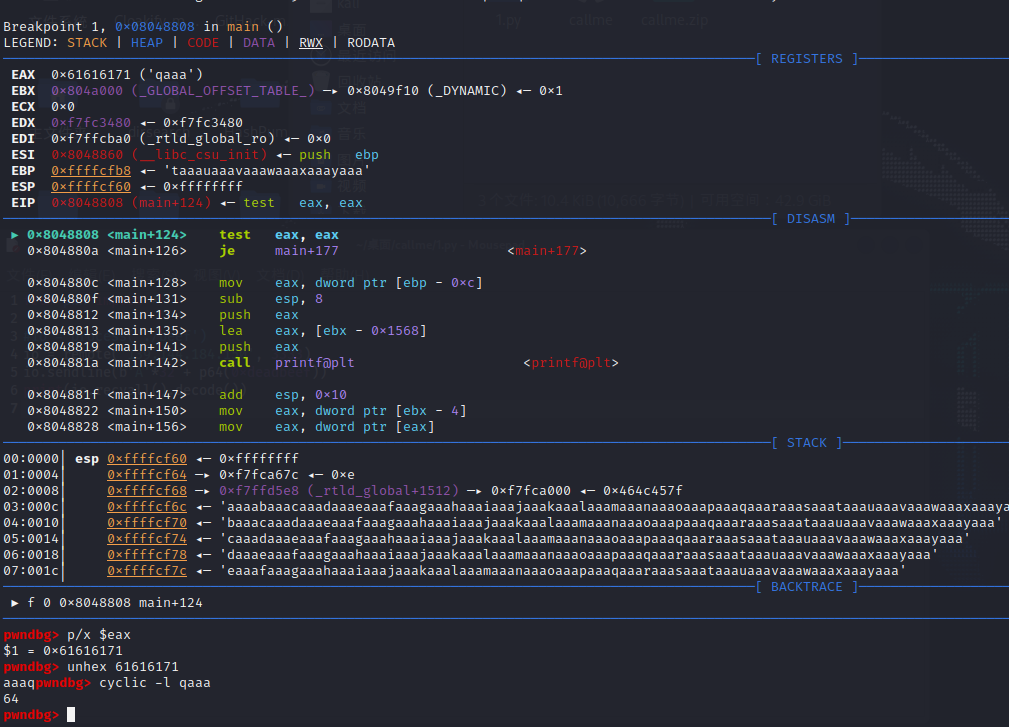Image resolution: width=1009 pixels, height=727 pixels.
Task: Click the call printf@plt instruction line
Action: point(287,363)
